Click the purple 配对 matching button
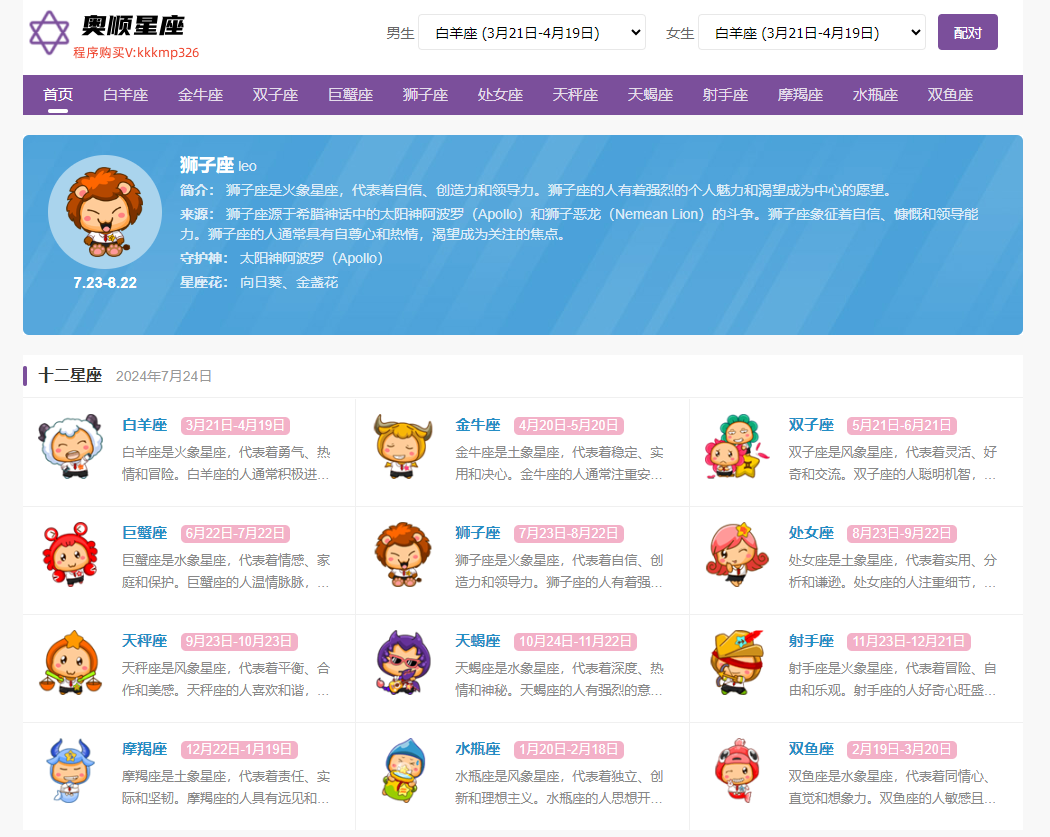 [967, 31]
